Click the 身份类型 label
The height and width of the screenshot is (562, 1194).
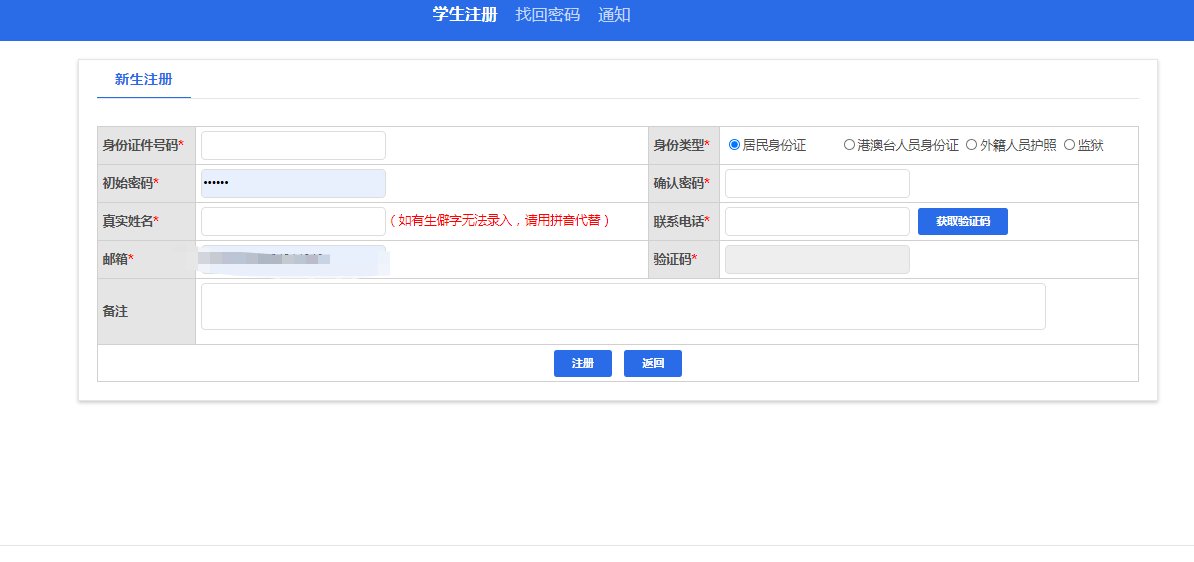pos(682,145)
